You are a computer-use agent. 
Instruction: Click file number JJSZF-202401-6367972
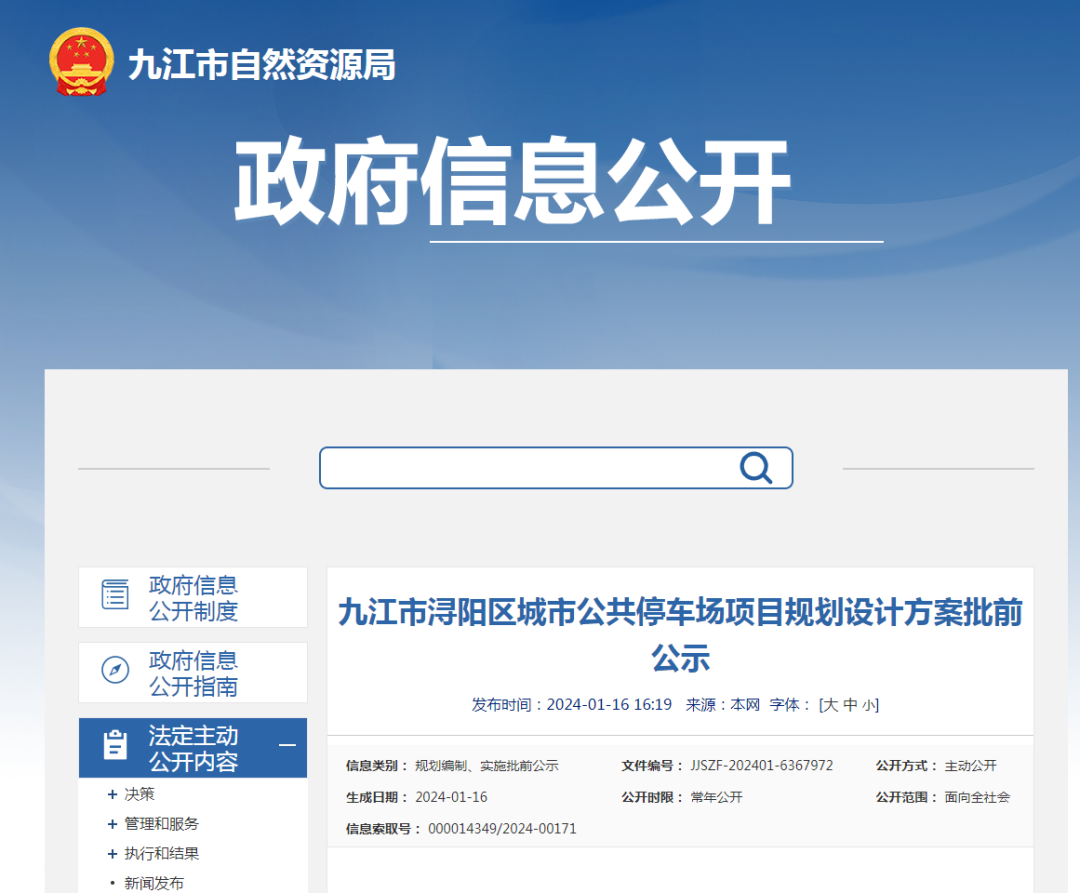[762, 766]
